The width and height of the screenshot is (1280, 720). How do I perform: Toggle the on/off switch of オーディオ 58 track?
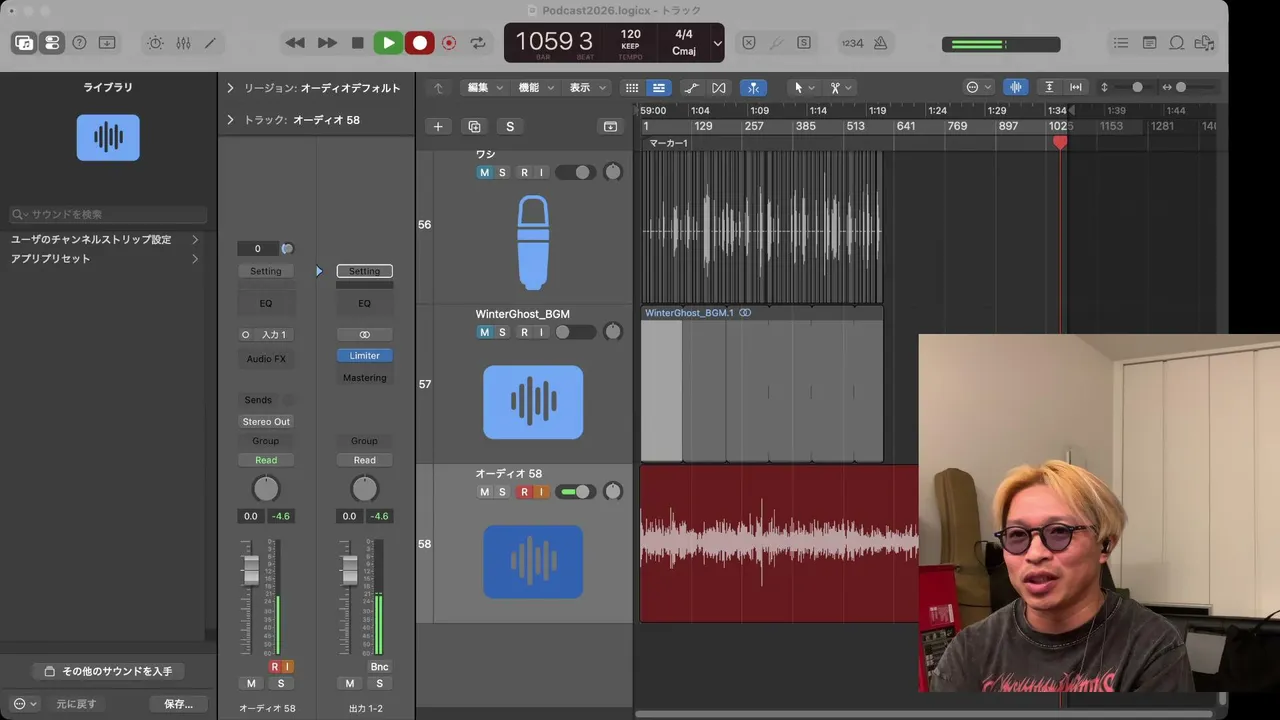575,492
